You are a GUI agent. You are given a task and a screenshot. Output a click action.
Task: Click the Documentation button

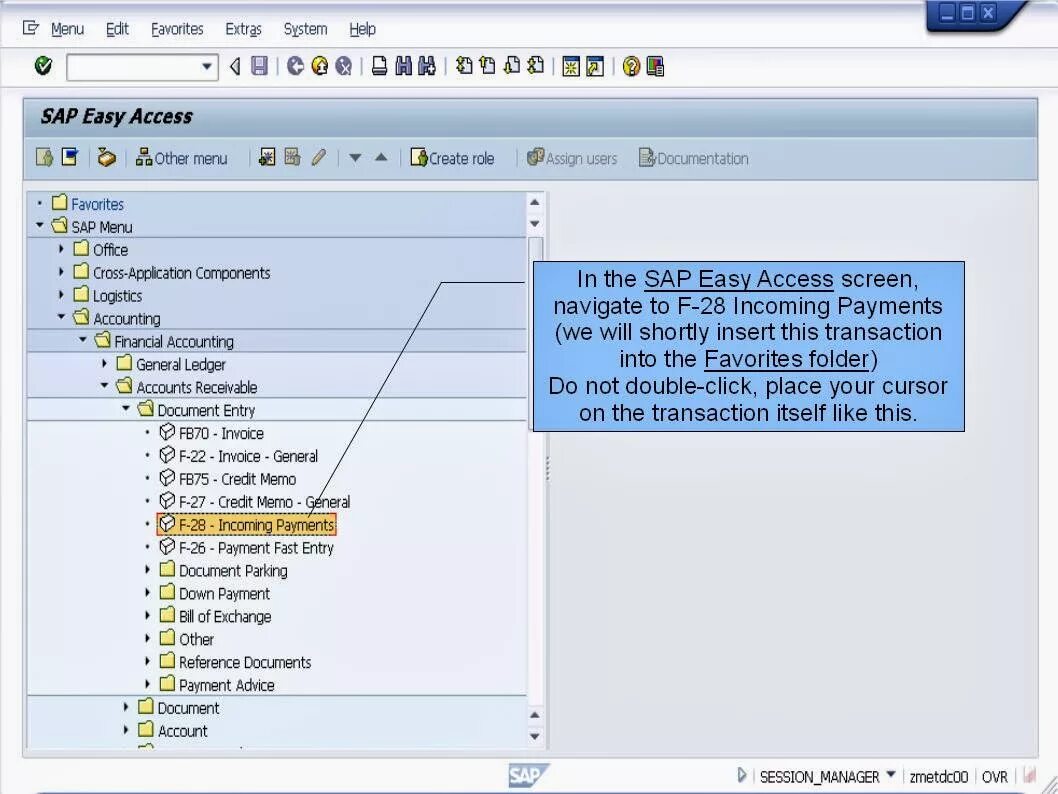point(694,158)
